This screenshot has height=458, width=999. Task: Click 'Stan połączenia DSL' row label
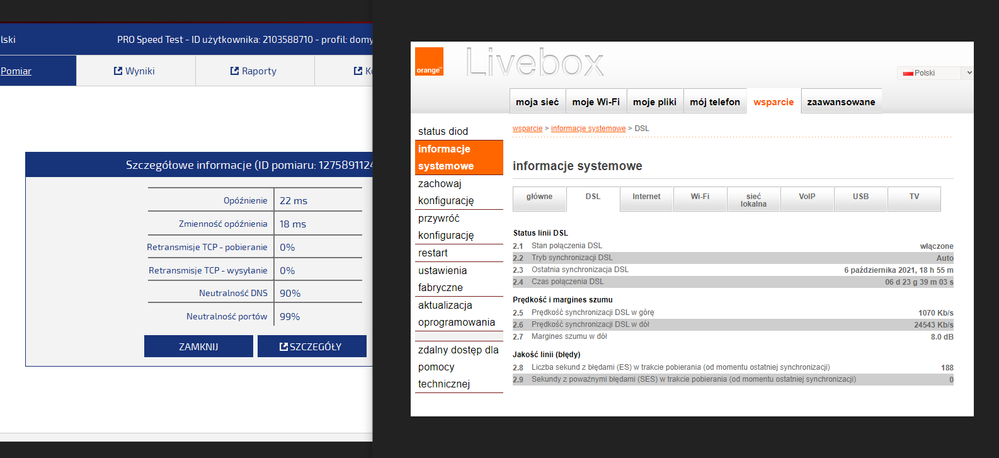[566, 246]
